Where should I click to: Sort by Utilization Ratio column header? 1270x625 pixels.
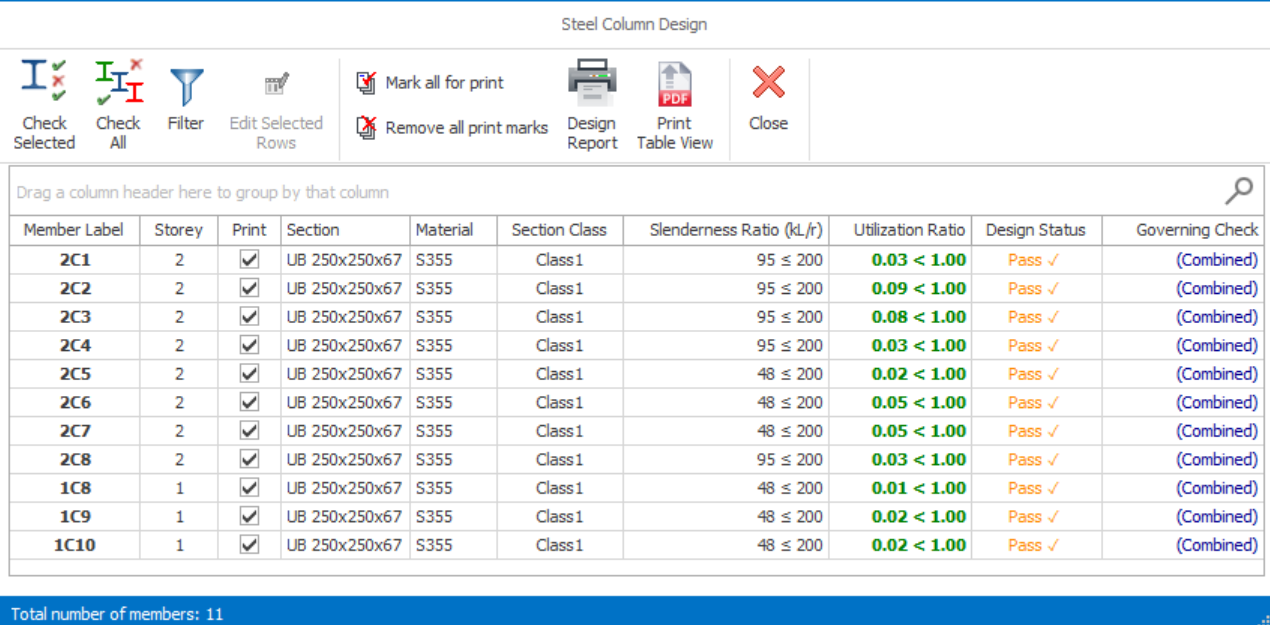click(908, 230)
